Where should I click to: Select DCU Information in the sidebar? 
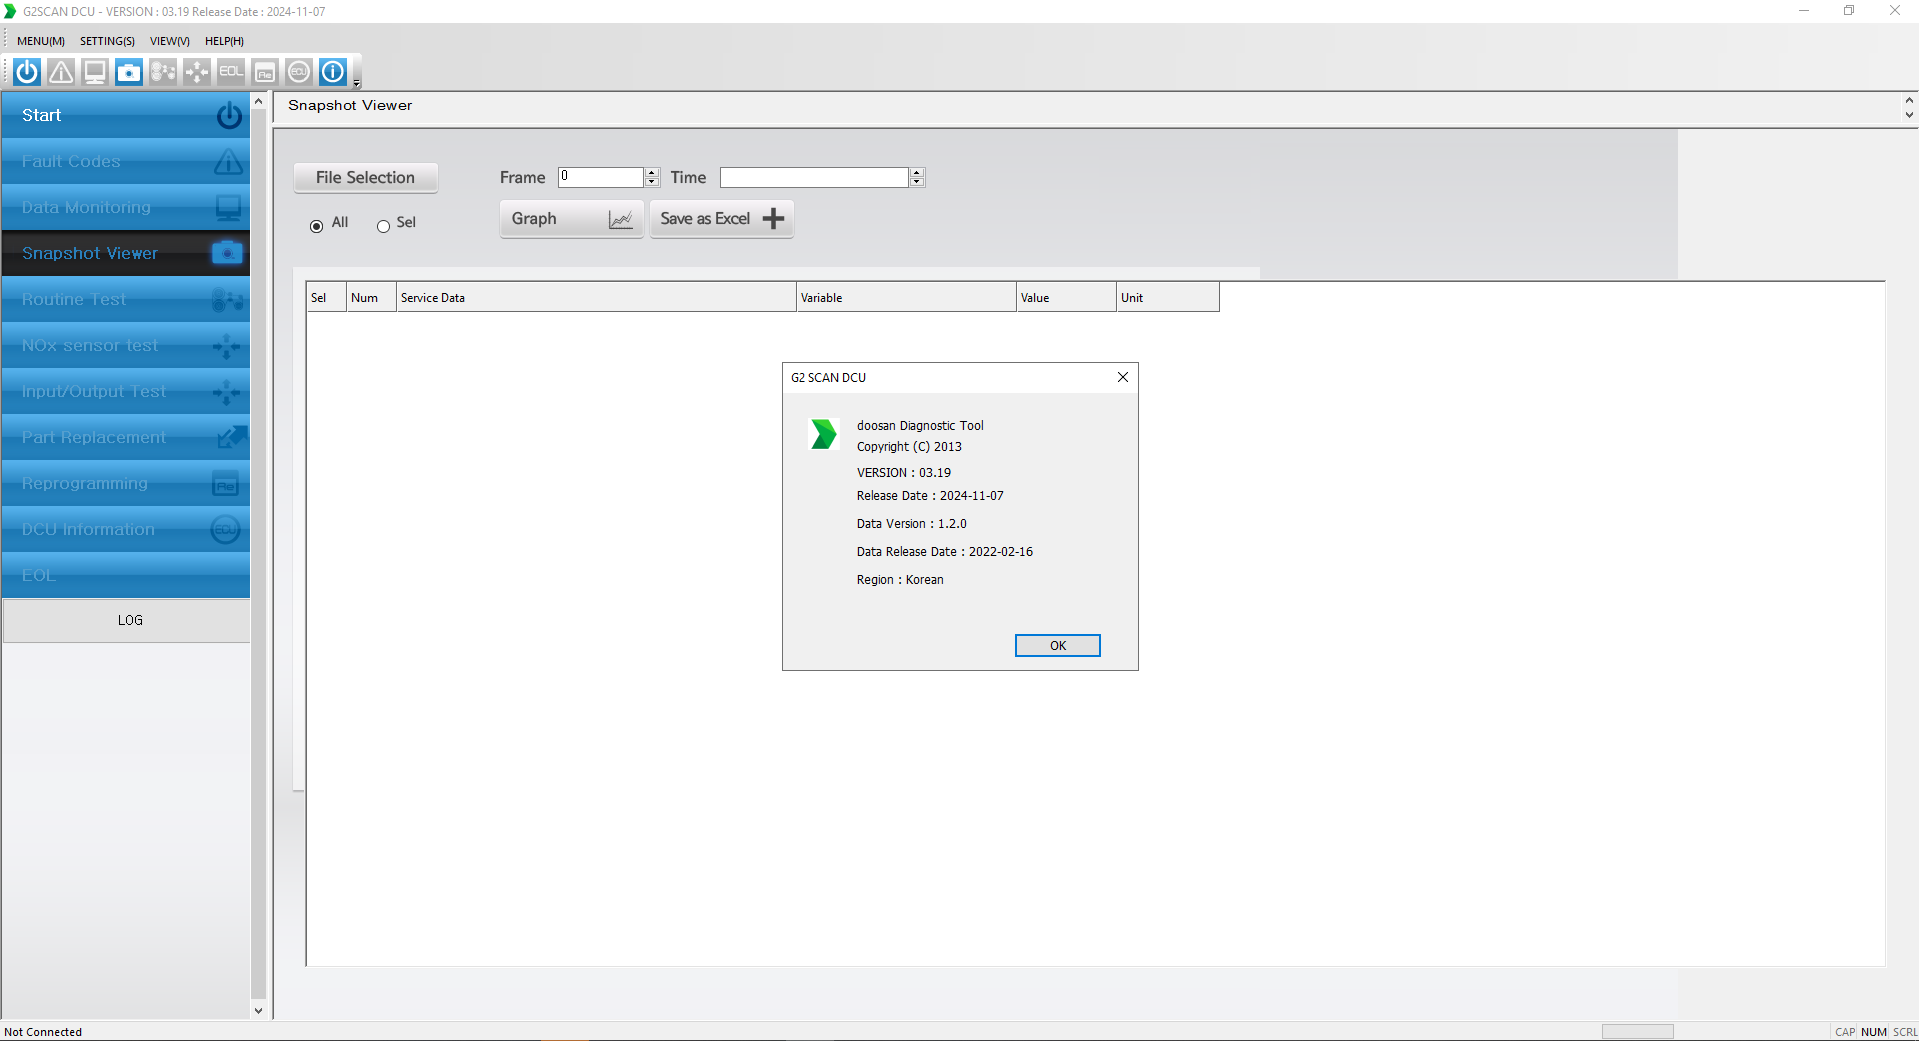click(x=126, y=529)
